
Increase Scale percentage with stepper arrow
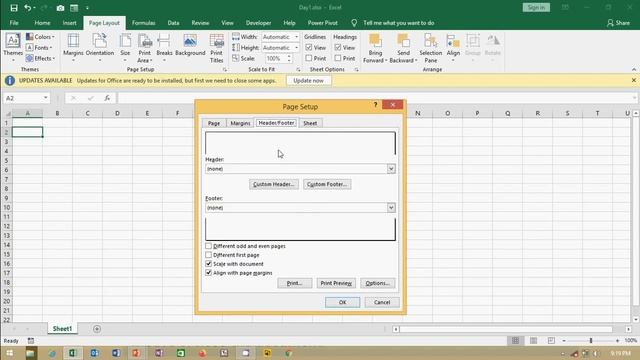(289, 56)
